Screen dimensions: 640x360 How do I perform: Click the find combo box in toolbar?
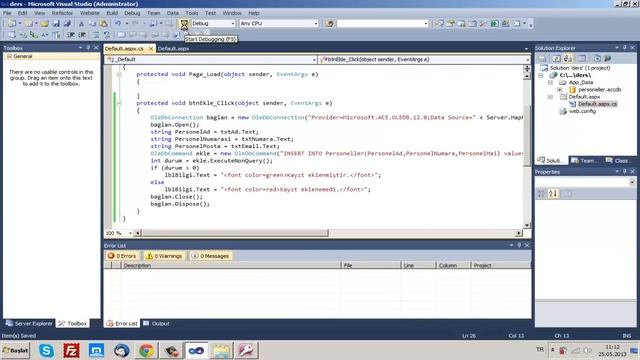pyautogui.click(x=382, y=24)
